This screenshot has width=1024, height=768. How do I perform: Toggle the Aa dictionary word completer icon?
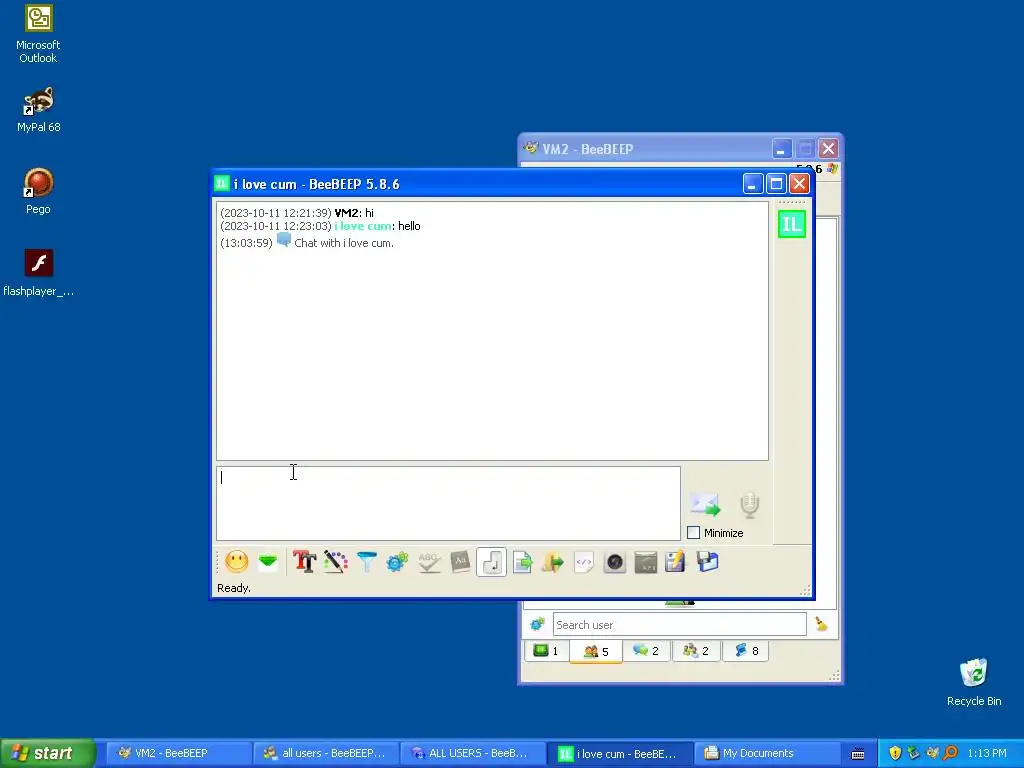point(460,562)
